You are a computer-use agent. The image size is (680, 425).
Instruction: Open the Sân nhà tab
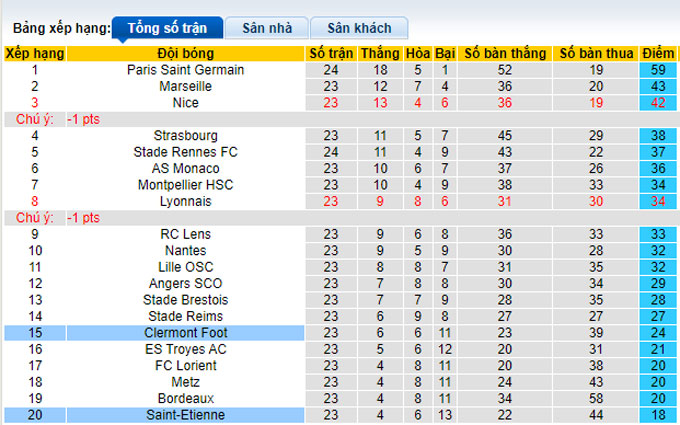(265, 28)
